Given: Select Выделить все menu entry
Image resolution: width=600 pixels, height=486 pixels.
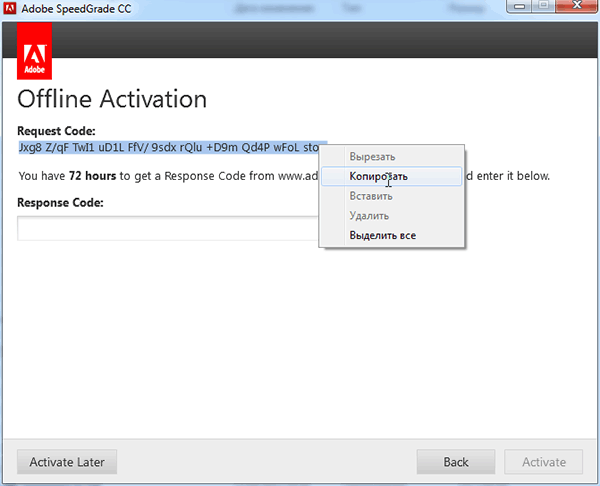Looking at the screenshot, I should [x=391, y=235].
